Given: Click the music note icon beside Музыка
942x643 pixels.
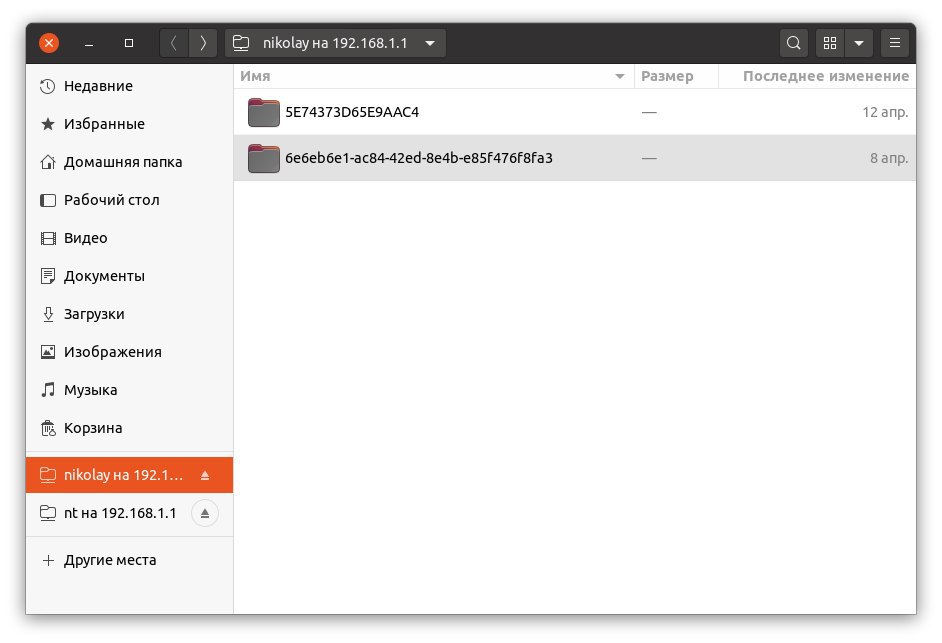Looking at the screenshot, I should pyautogui.click(x=47, y=390).
